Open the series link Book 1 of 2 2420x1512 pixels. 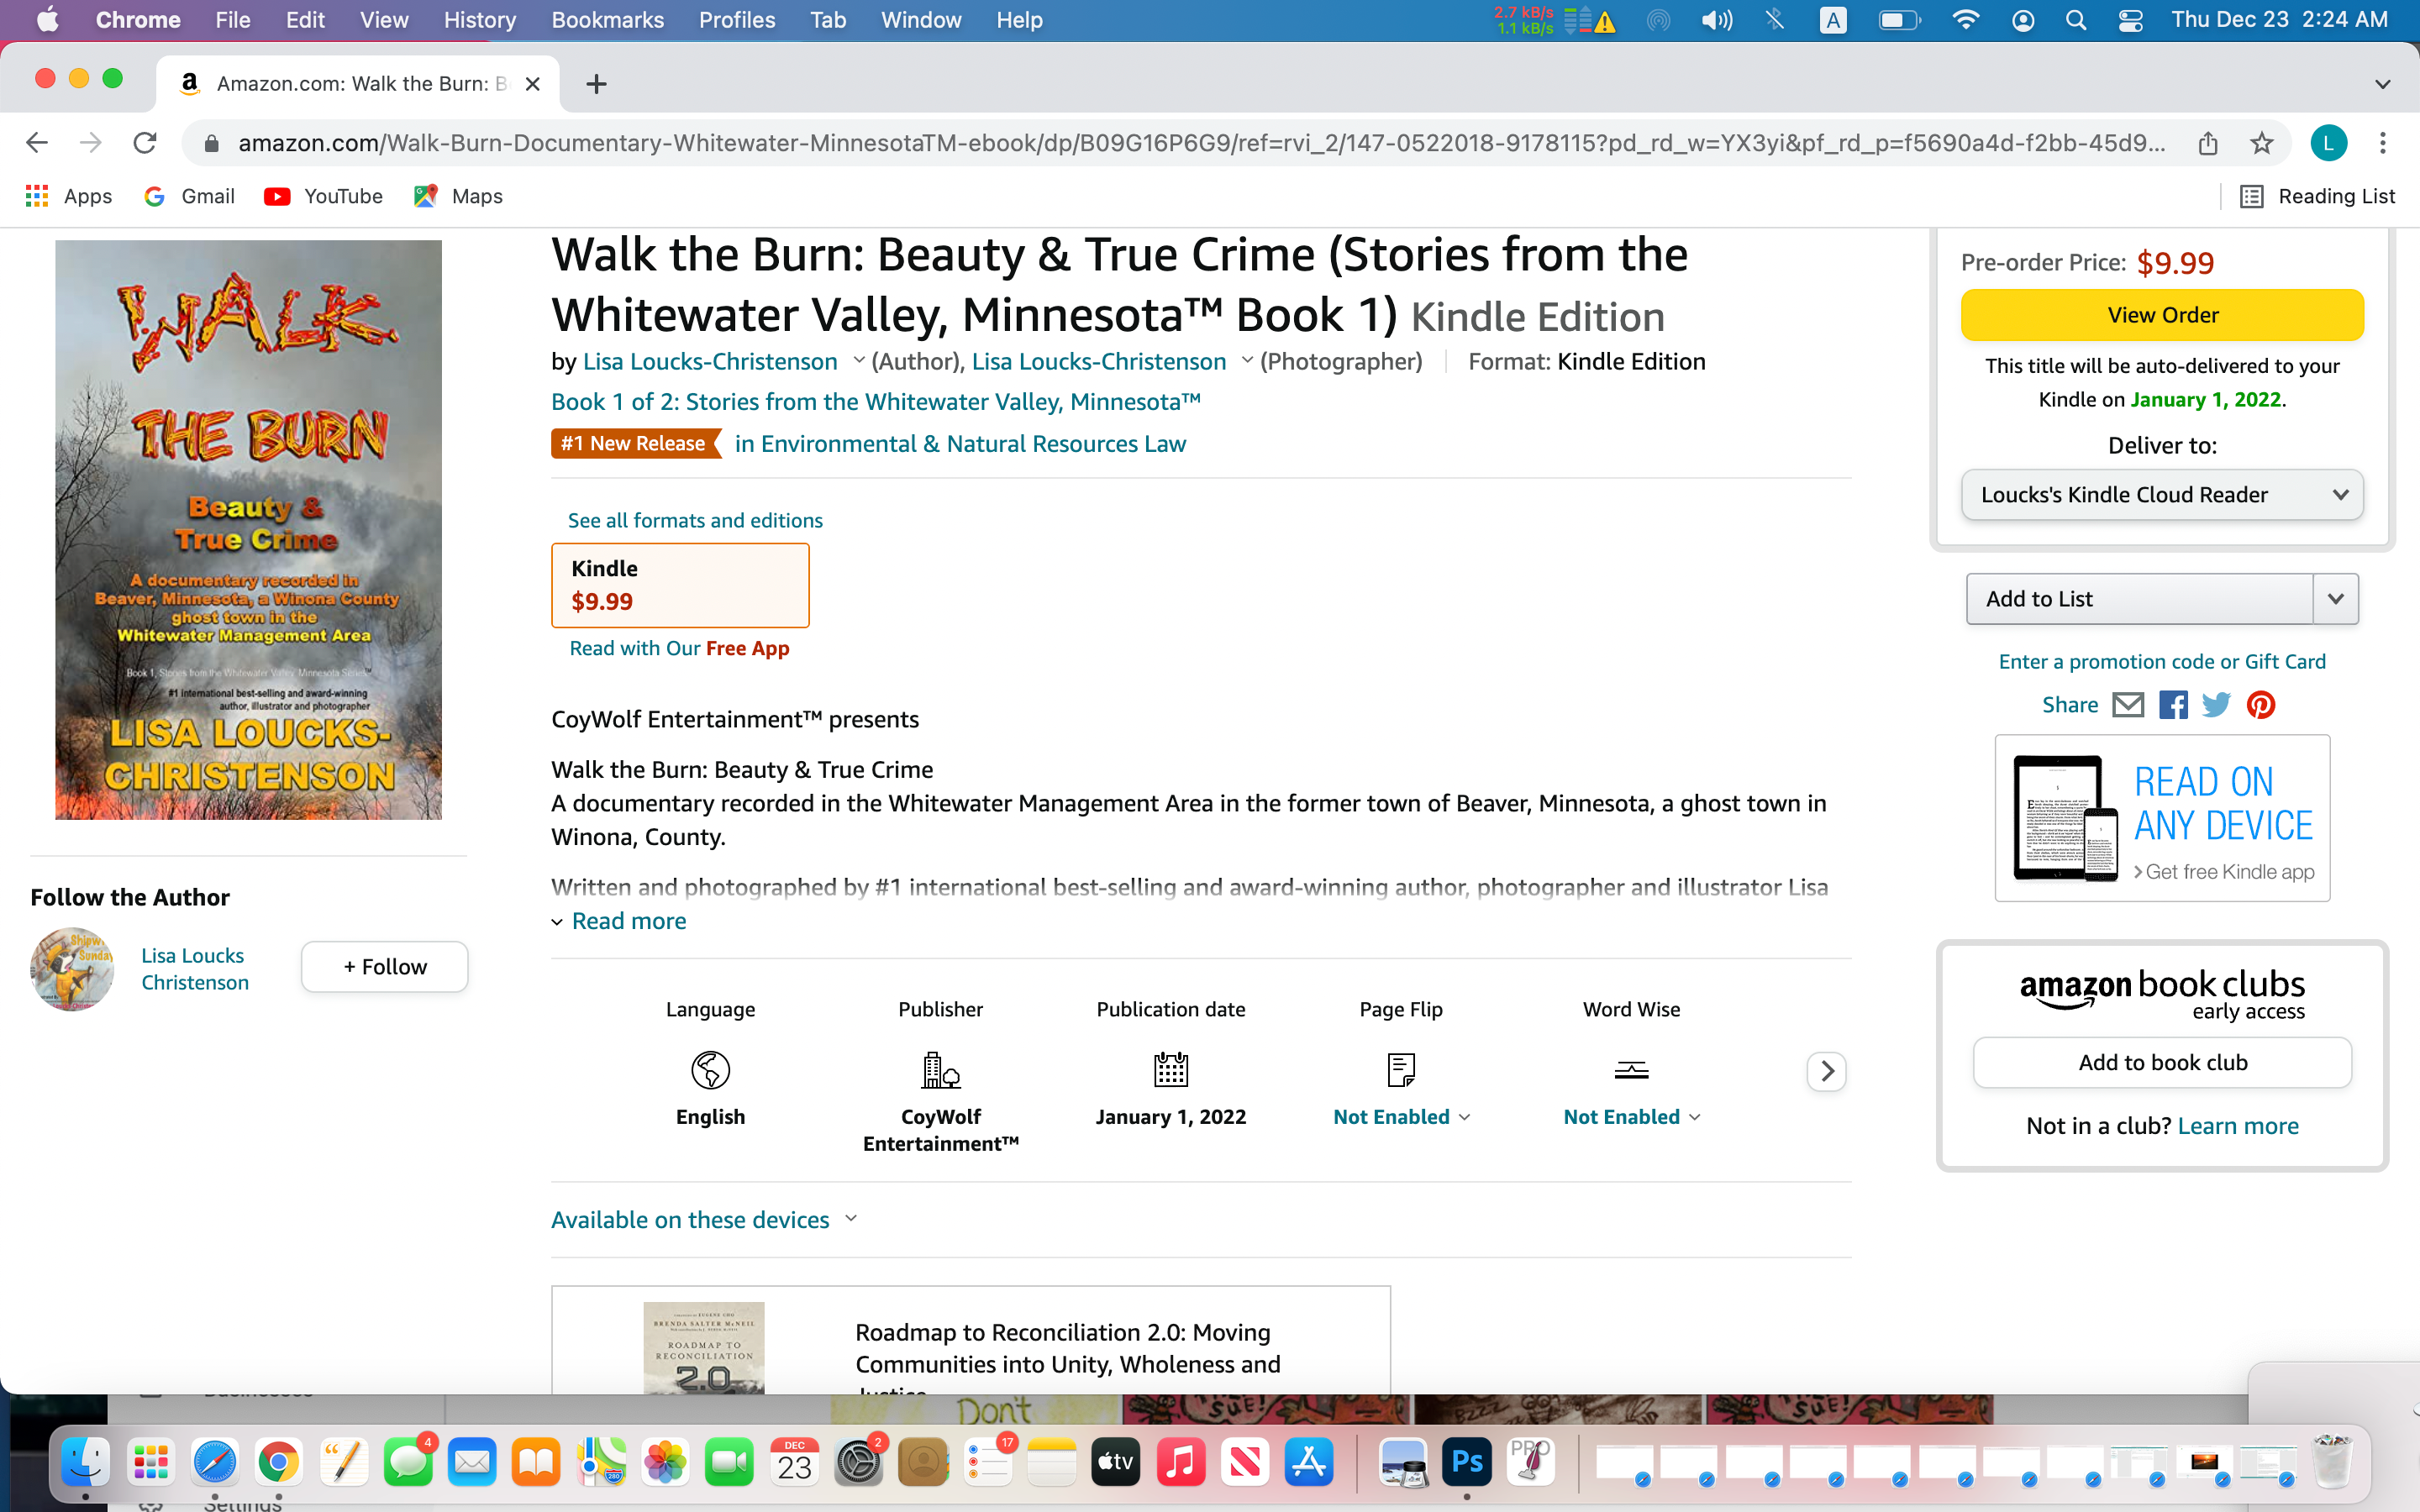pos(876,402)
